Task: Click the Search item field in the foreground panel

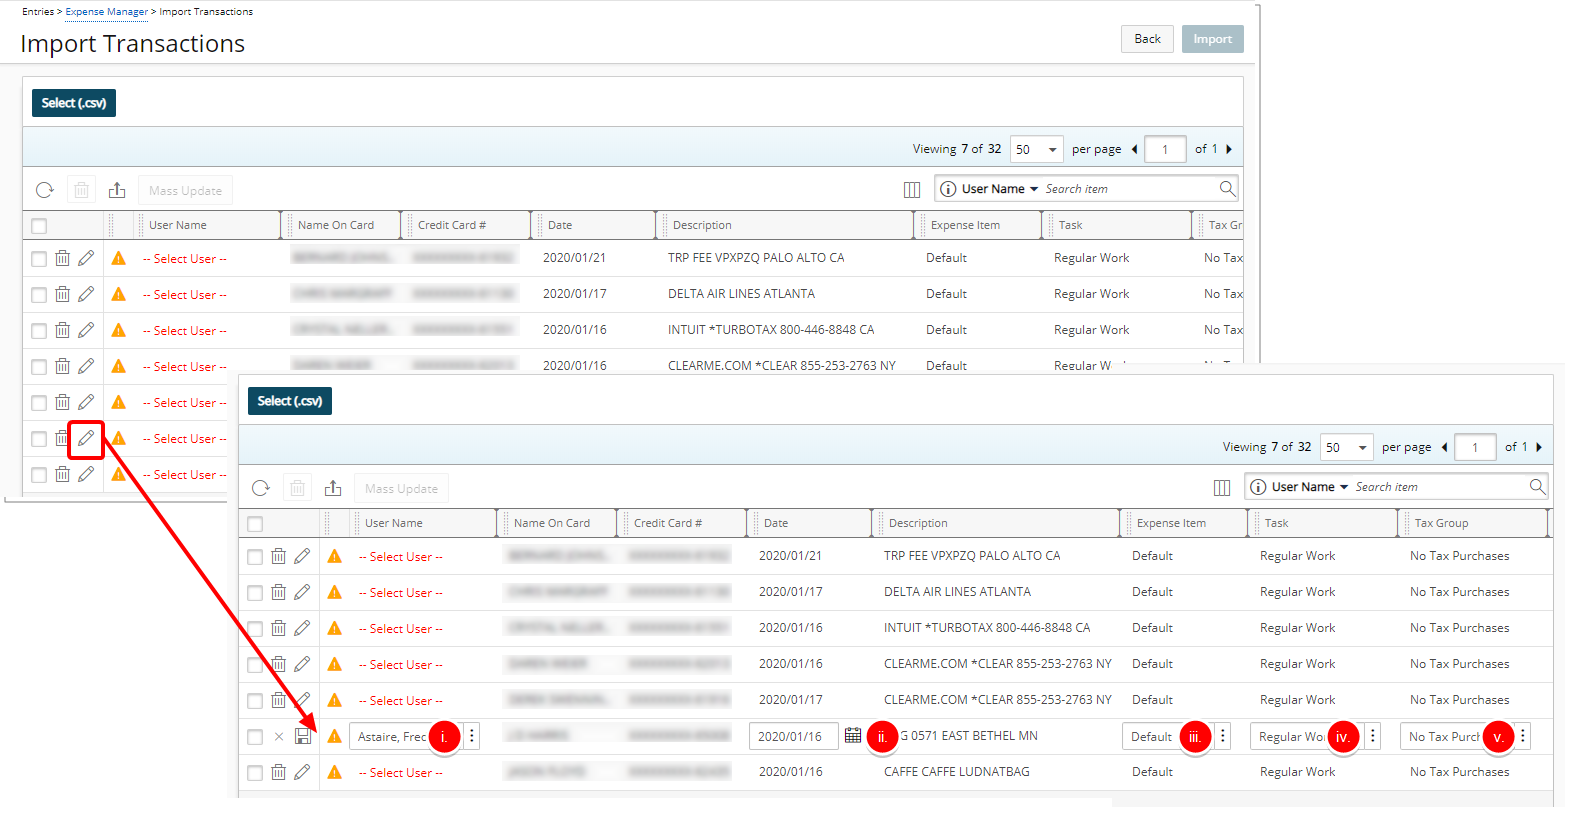Action: coord(1438,487)
